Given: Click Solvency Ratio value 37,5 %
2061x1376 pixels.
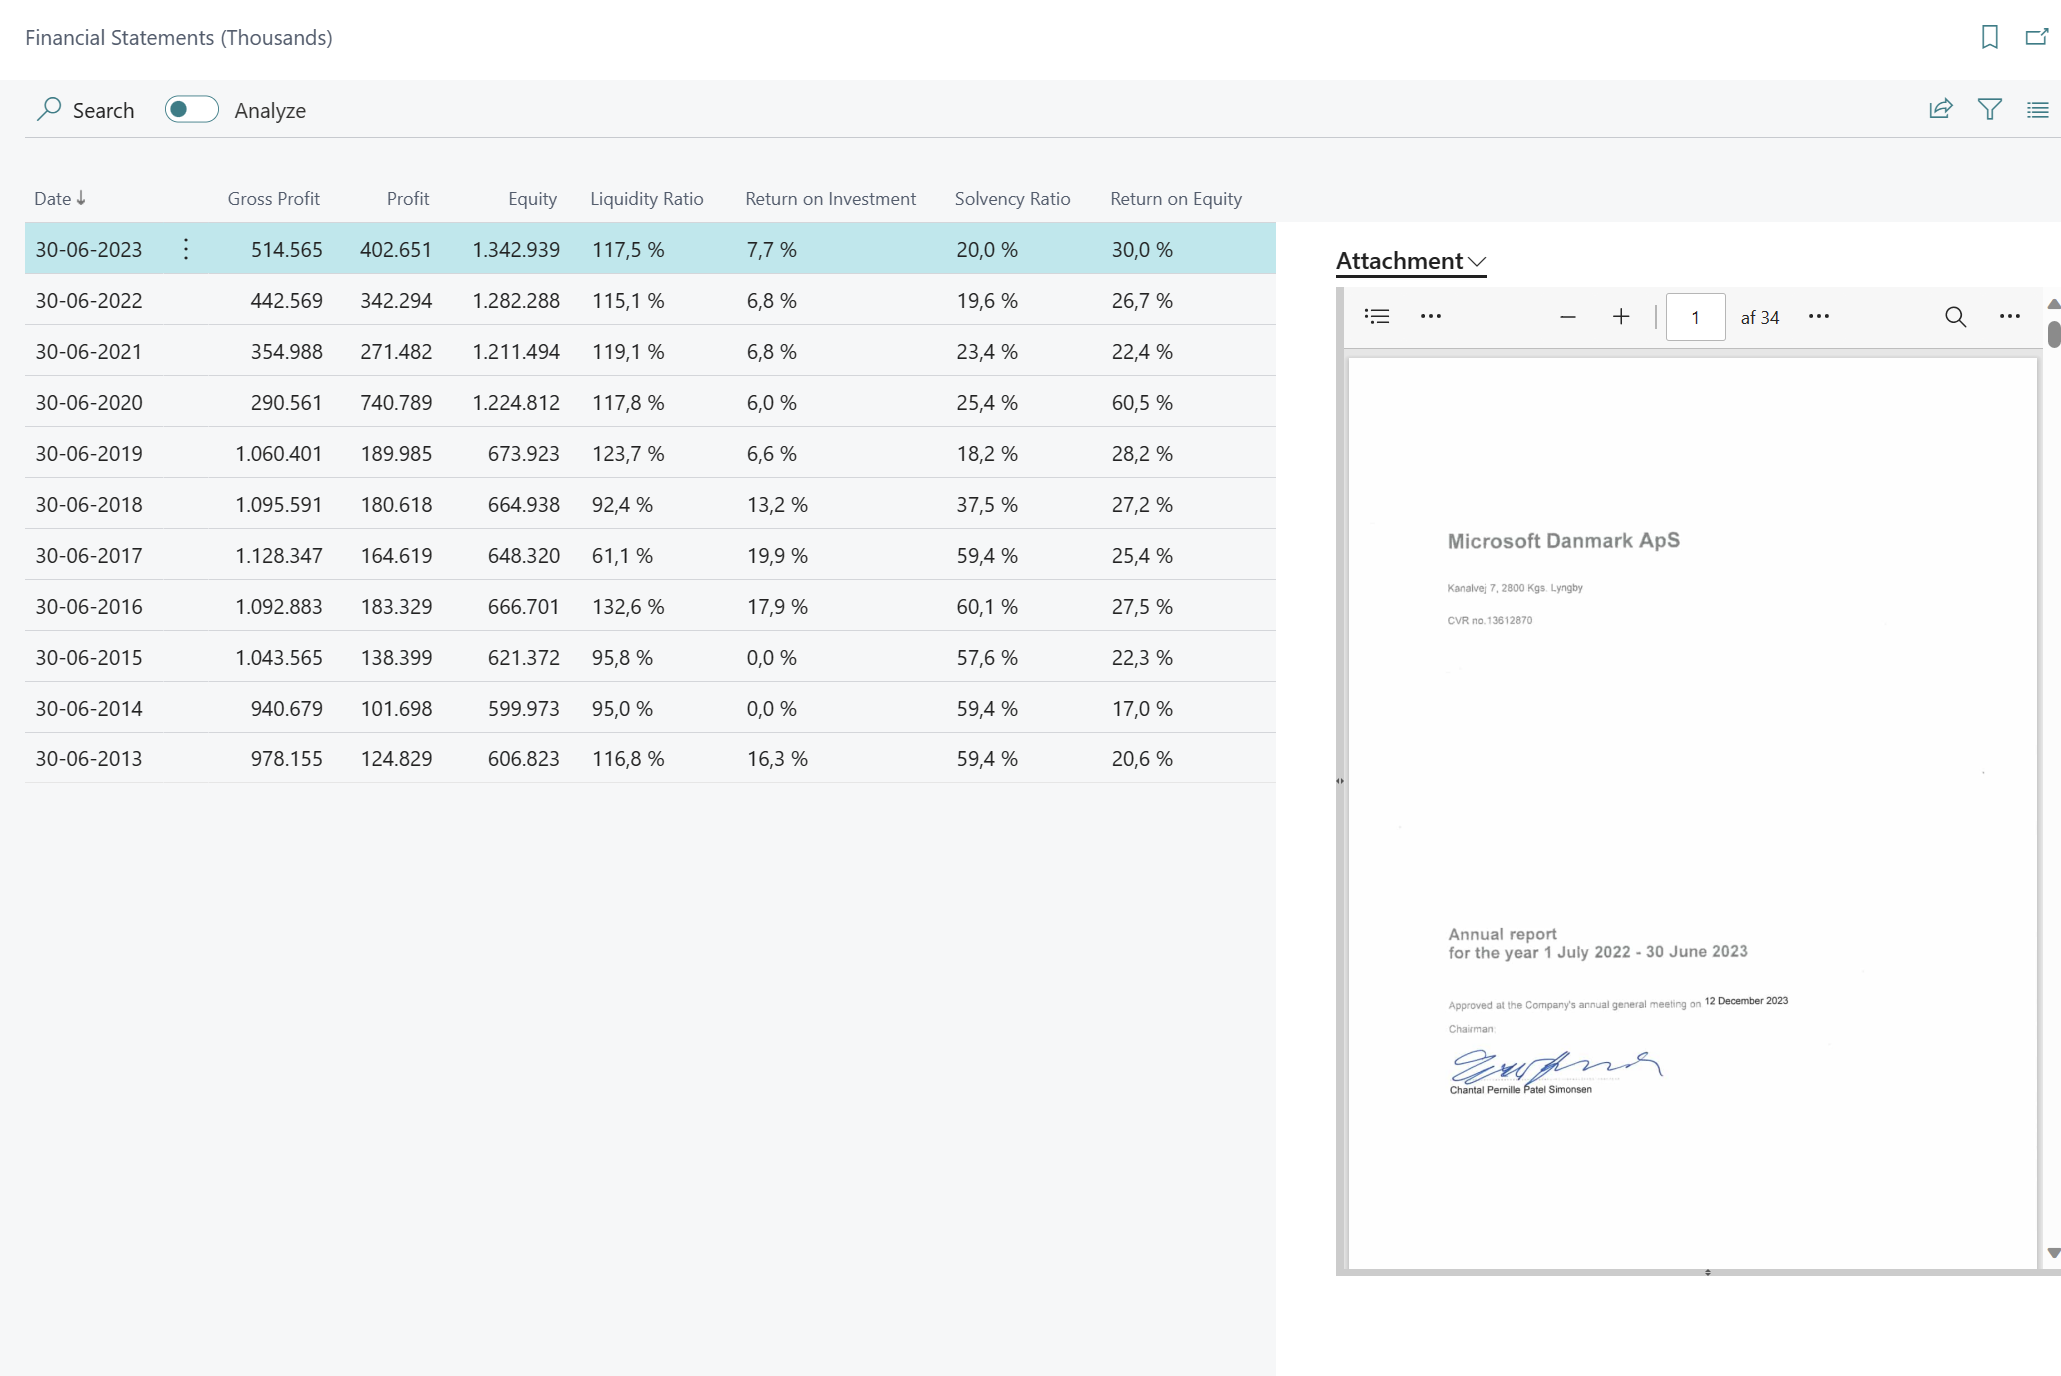Looking at the screenshot, I should tap(987, 504).
